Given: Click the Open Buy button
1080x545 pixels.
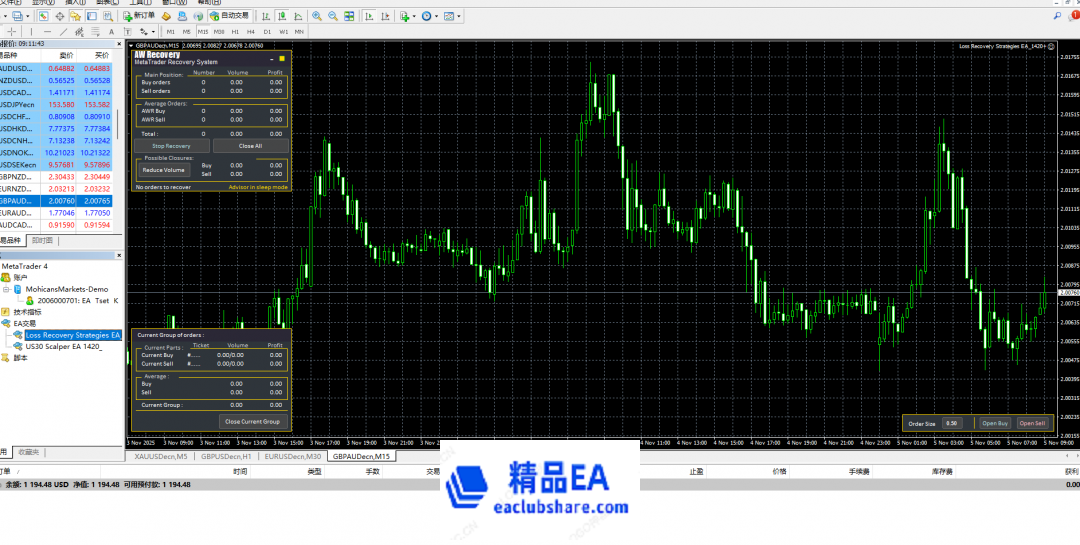Looking at the screenshot, I should click(995, 423).
